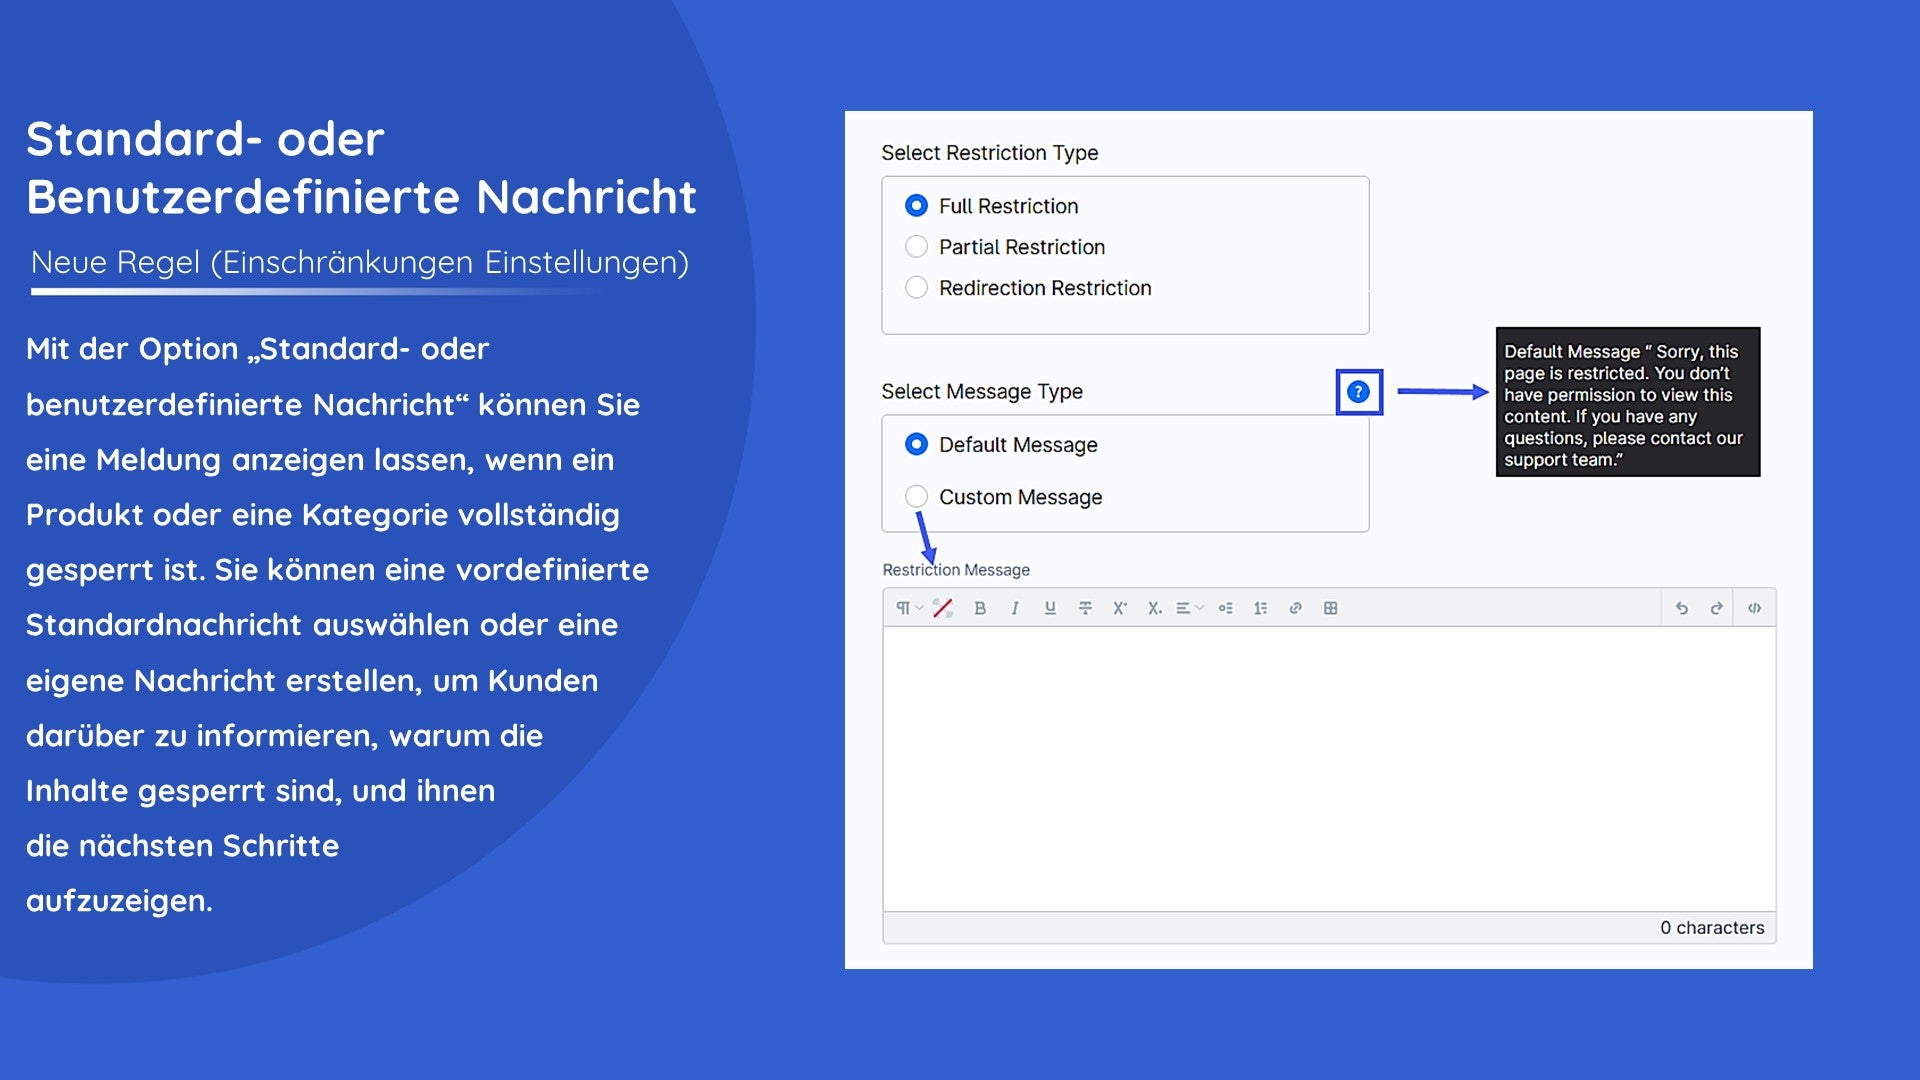Click the clear formatting icon
This screenshot has width=1920, height=1080.
click(x=942, y=608)
